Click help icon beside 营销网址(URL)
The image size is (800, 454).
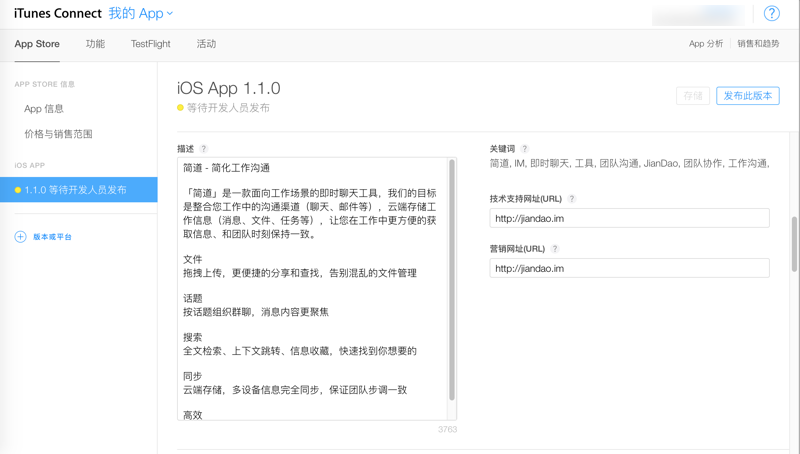[x=555, y=249]
